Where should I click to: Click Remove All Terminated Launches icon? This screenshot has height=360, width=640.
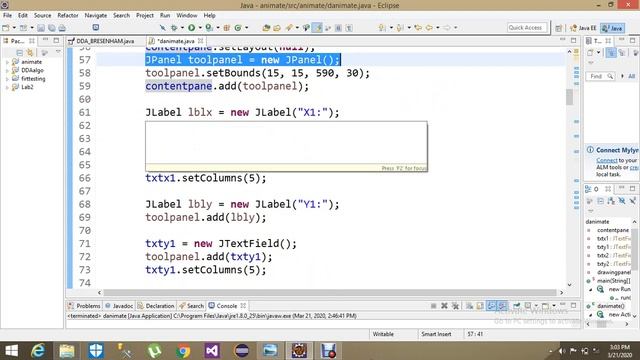(x=455, y=306)
